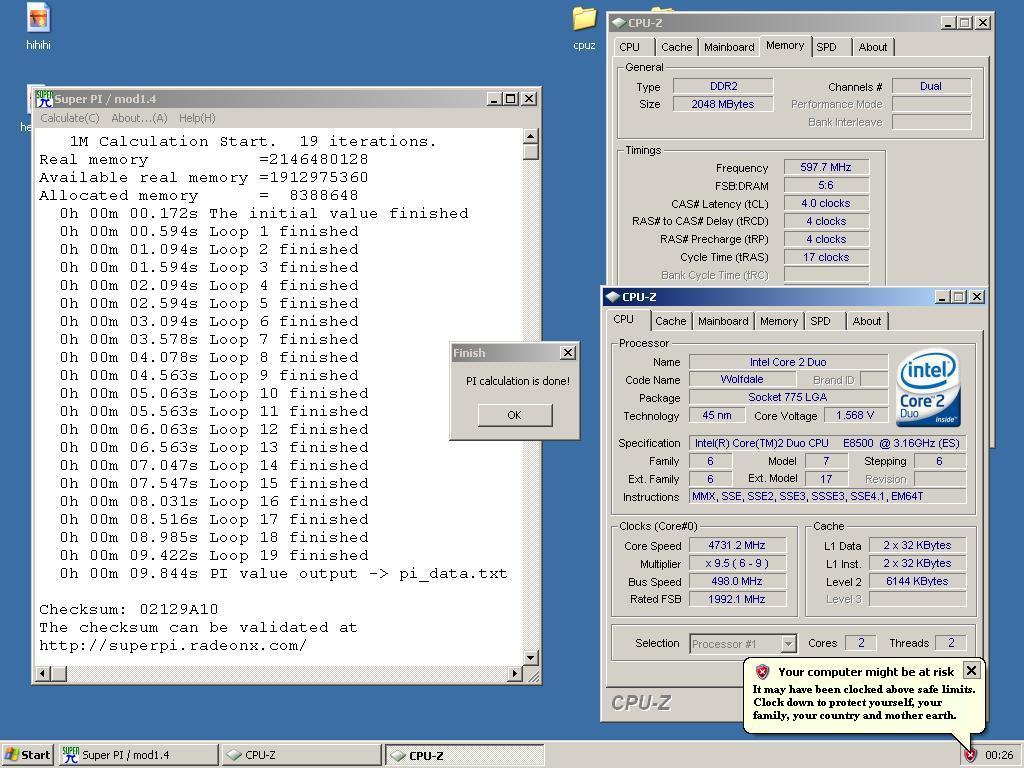
Task: Click the 'Loop 19 finished' line
Action: click(214, 555)
